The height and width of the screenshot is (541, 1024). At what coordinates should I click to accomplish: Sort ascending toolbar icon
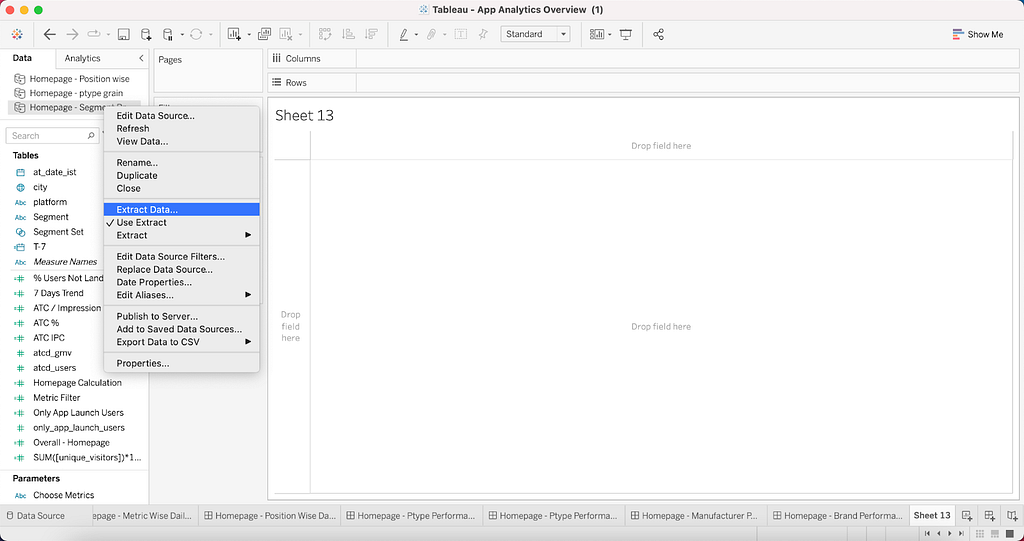349,34
